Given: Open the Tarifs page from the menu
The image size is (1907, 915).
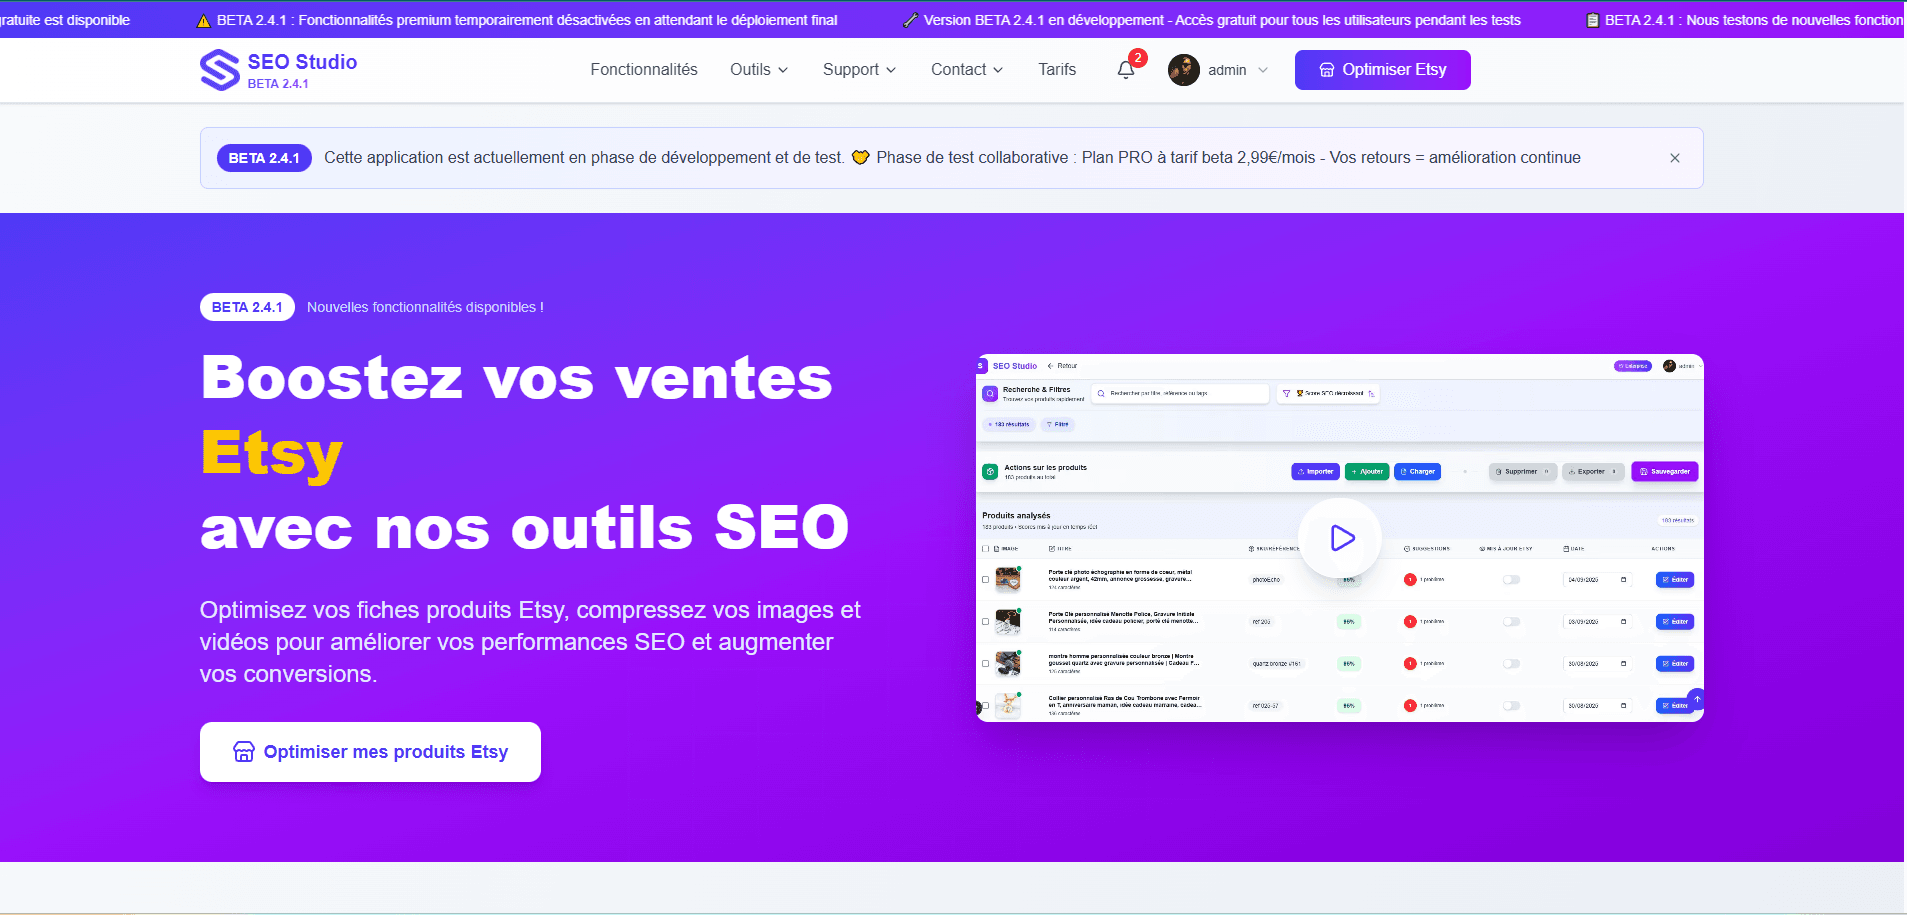Looking at the screenshot, I should [x=1057, y=69].
